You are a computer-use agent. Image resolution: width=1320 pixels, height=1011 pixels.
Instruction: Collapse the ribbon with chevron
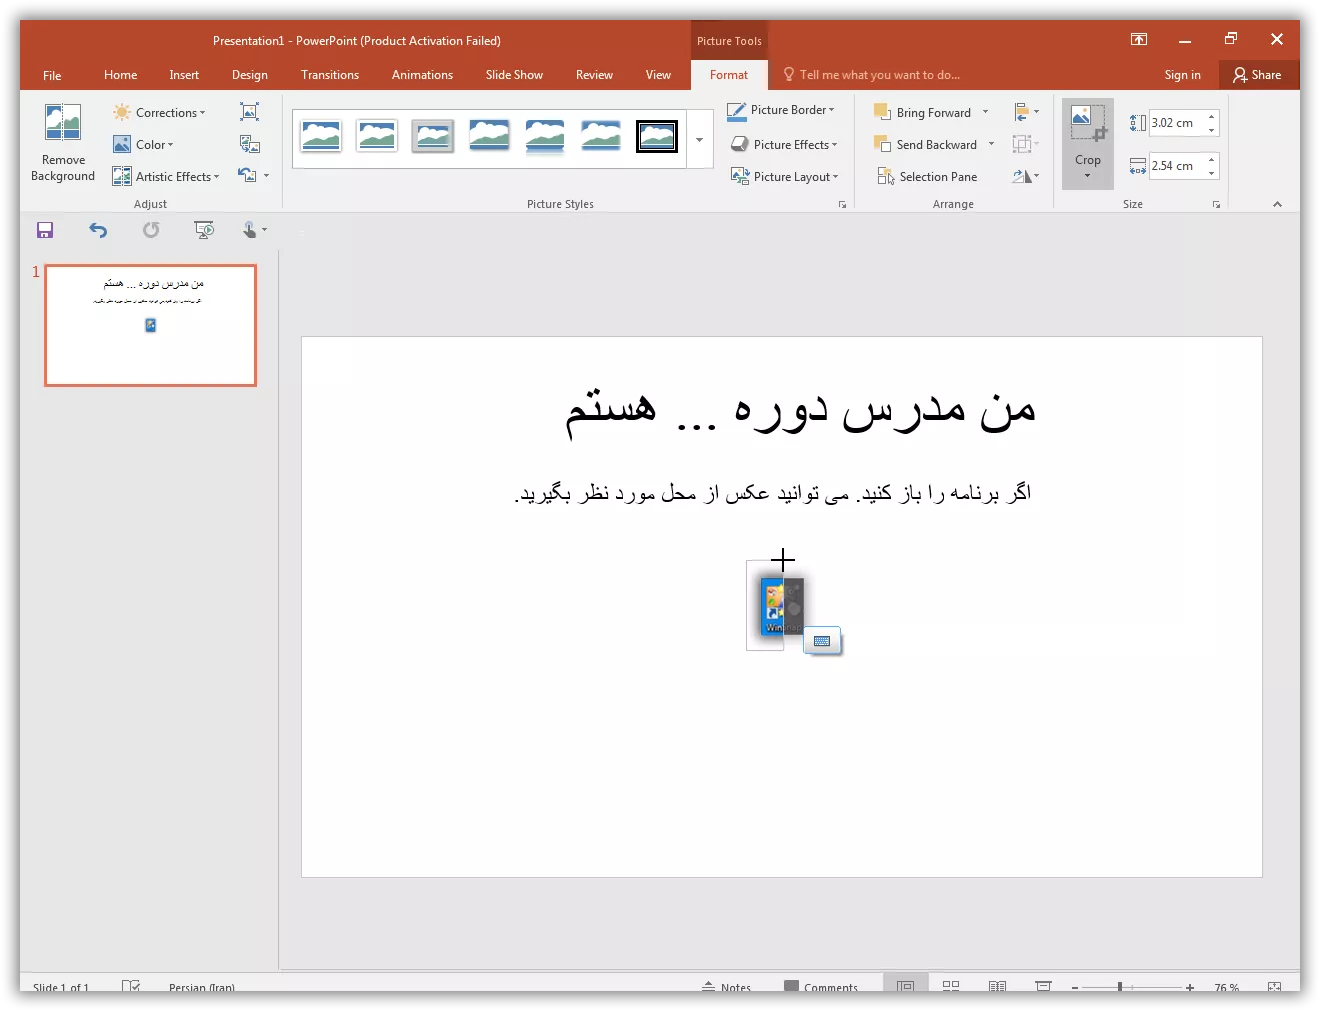click(x=1277, y=204)
